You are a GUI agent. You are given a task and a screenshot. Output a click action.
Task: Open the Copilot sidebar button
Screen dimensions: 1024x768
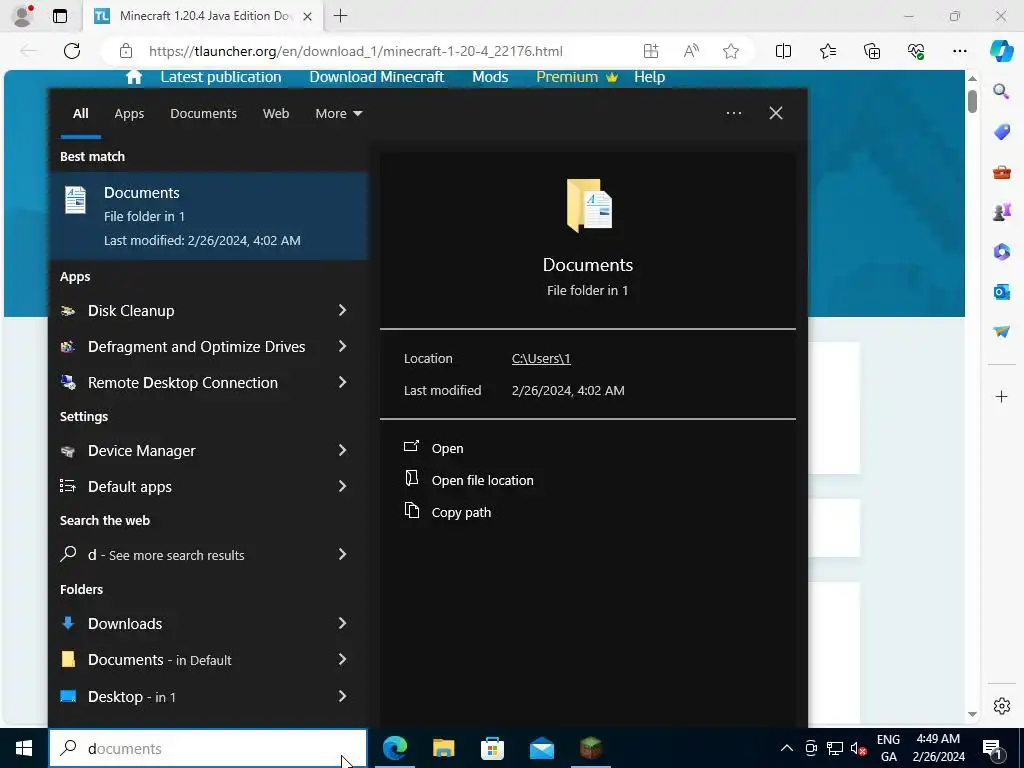1001,51
